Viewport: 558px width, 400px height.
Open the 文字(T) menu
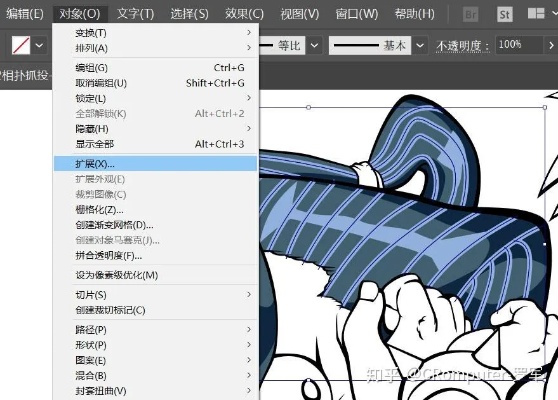(136, 14)
